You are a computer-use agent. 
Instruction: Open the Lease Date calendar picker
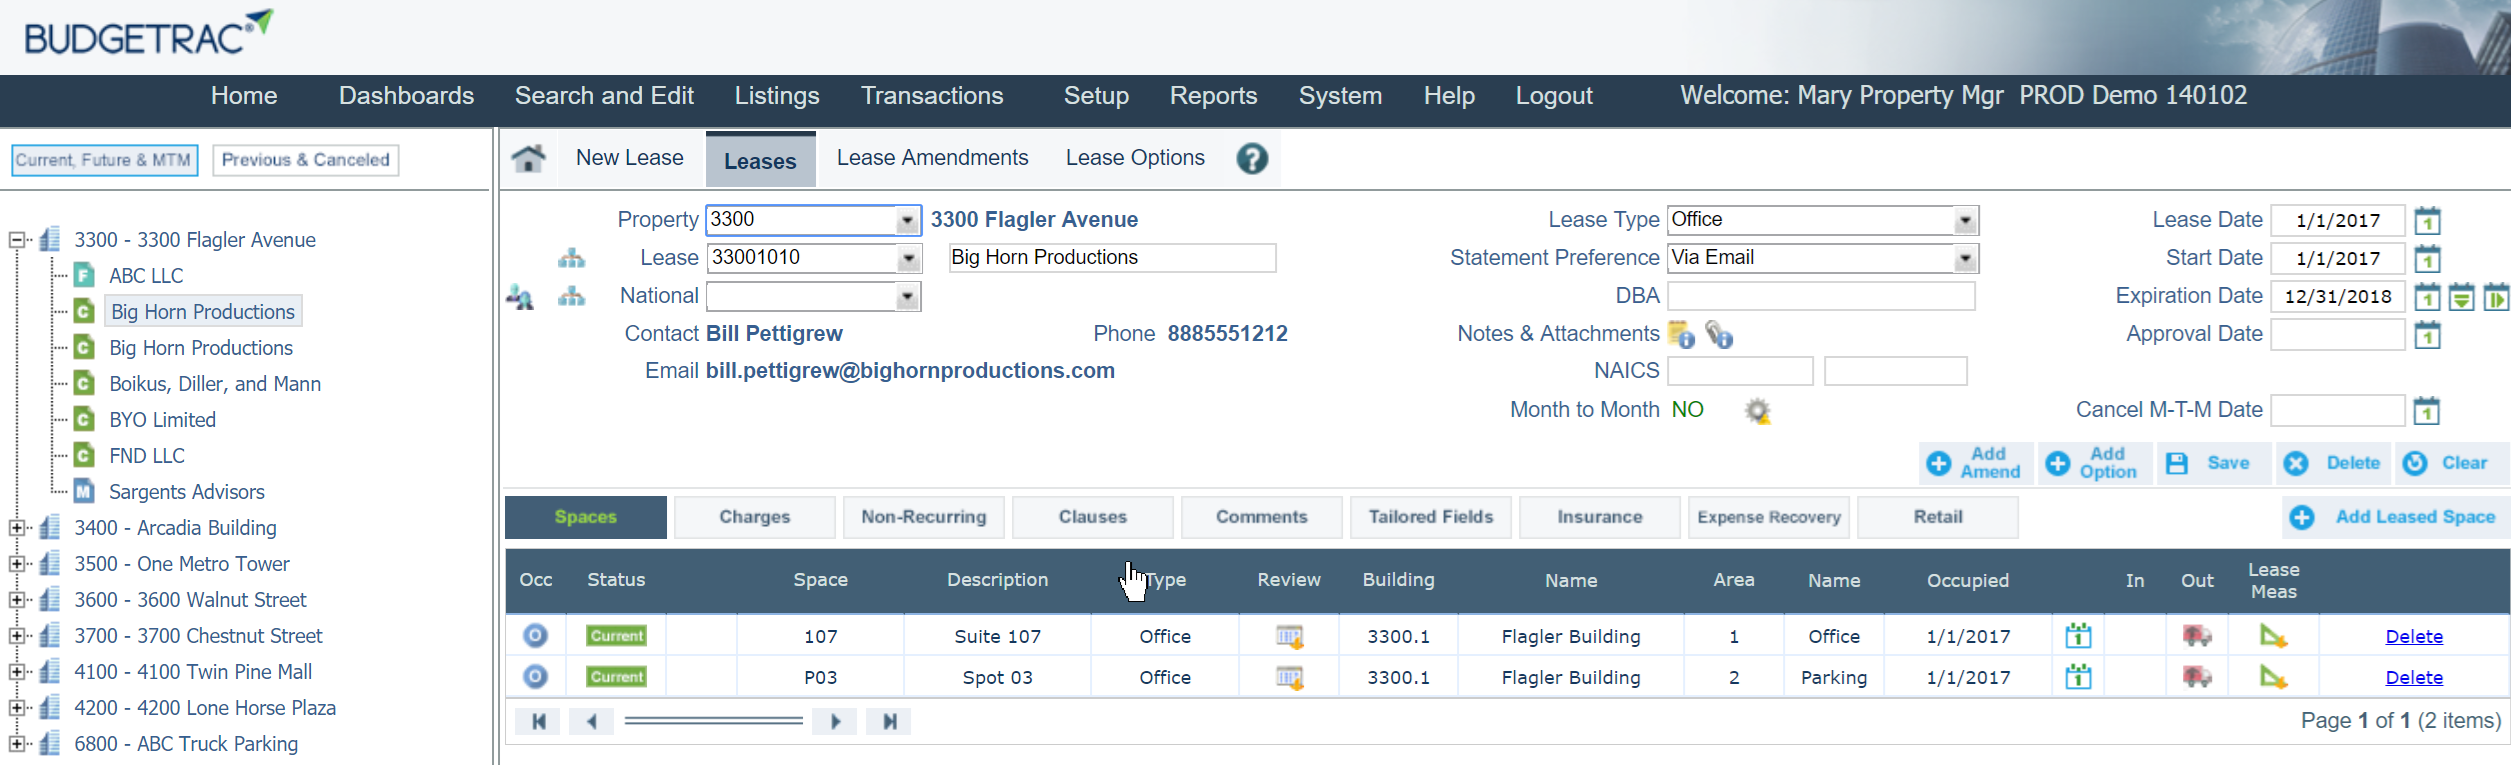[2427, 220]
